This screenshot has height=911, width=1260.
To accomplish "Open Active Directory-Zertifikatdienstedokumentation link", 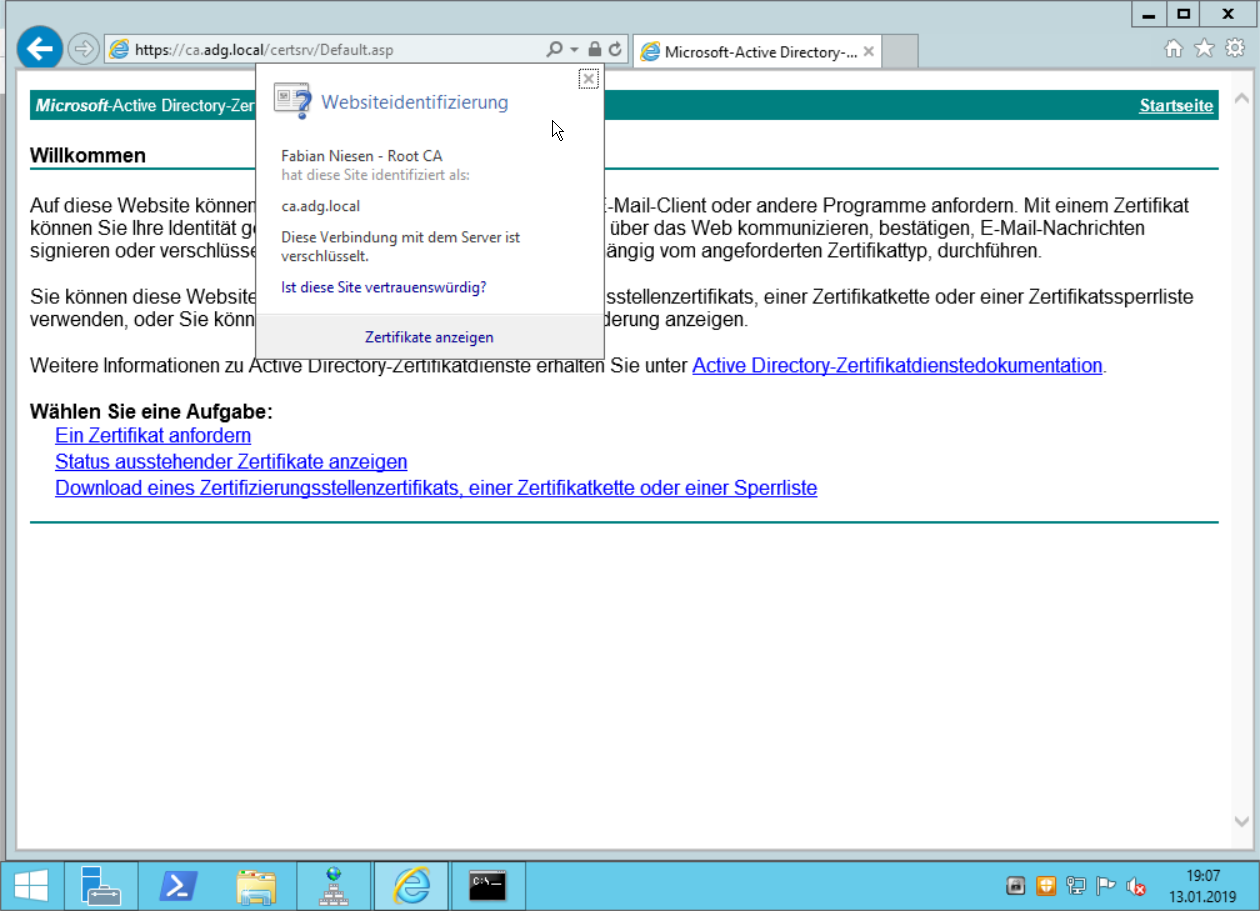I will 897,366.
